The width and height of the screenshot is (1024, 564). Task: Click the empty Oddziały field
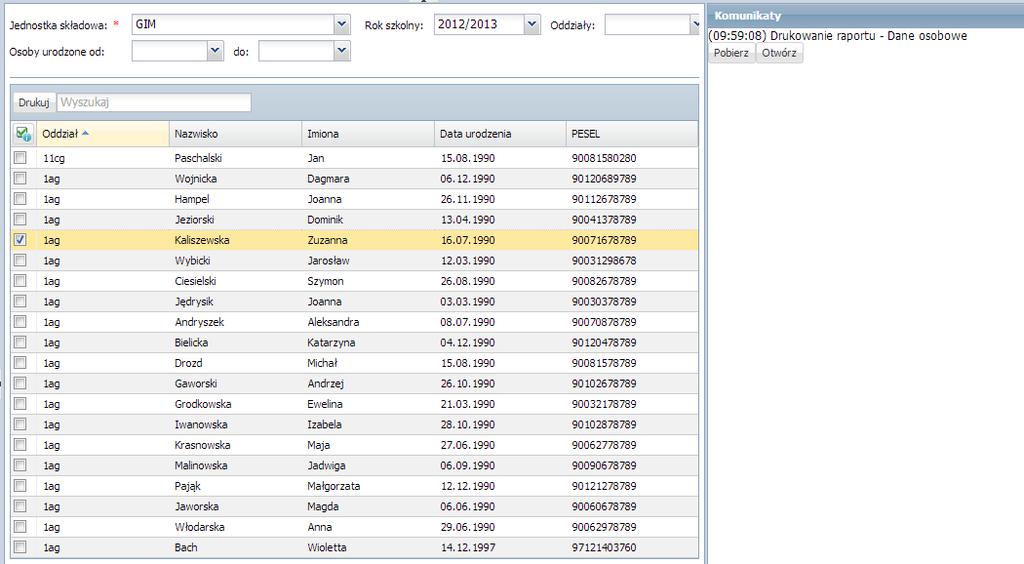tap(647, 25)
